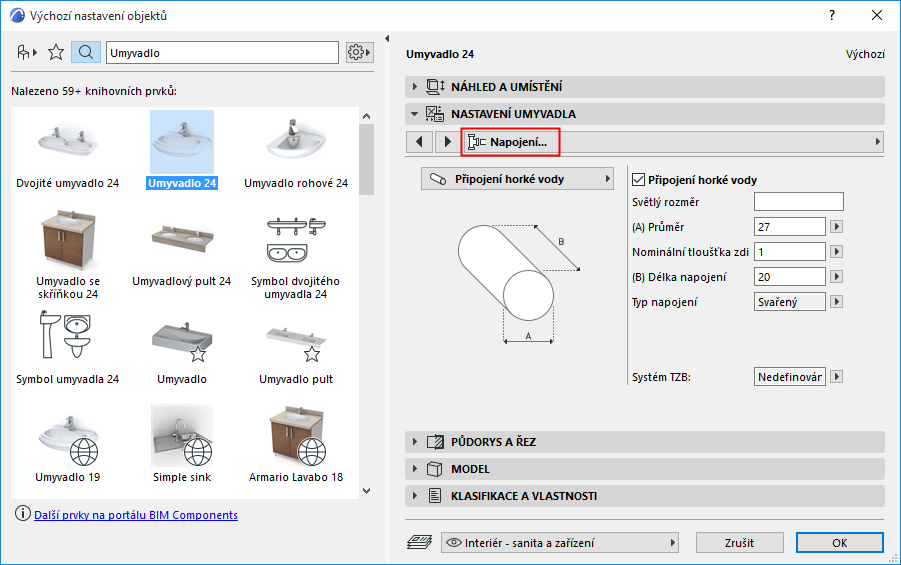Click the next page arrow in Nastavení umyvadla

447,141
